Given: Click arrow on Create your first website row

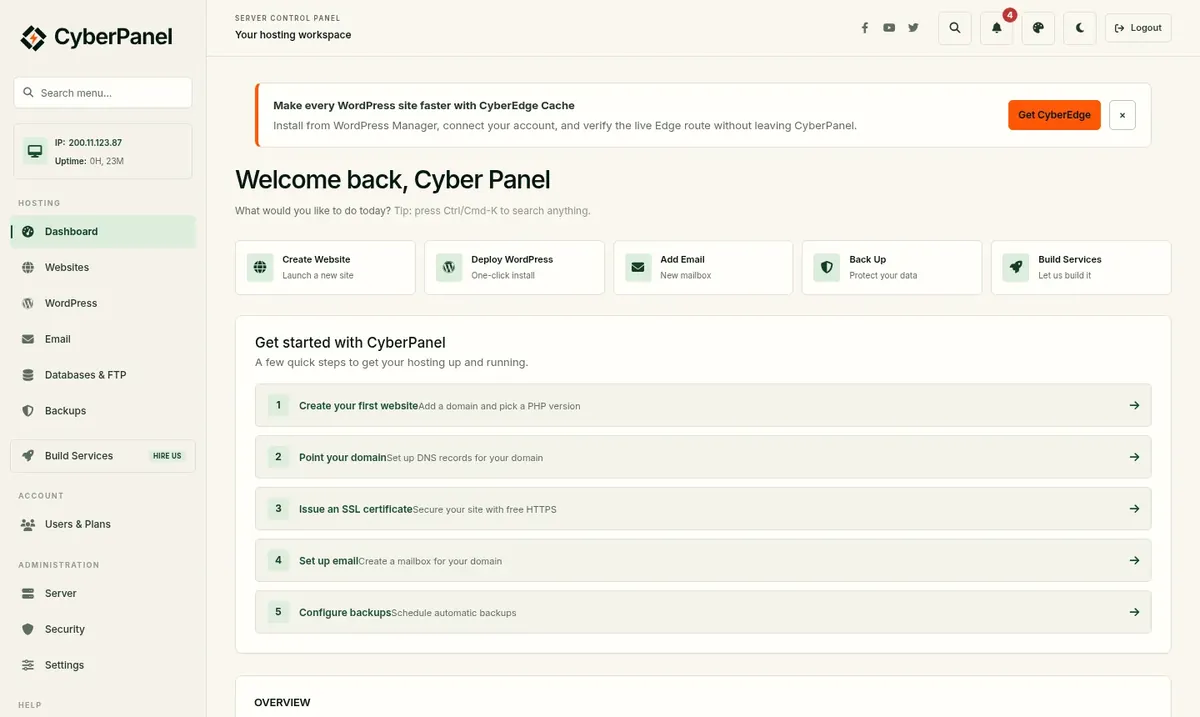Looking at the screenshot, I should coord(1134,405).
